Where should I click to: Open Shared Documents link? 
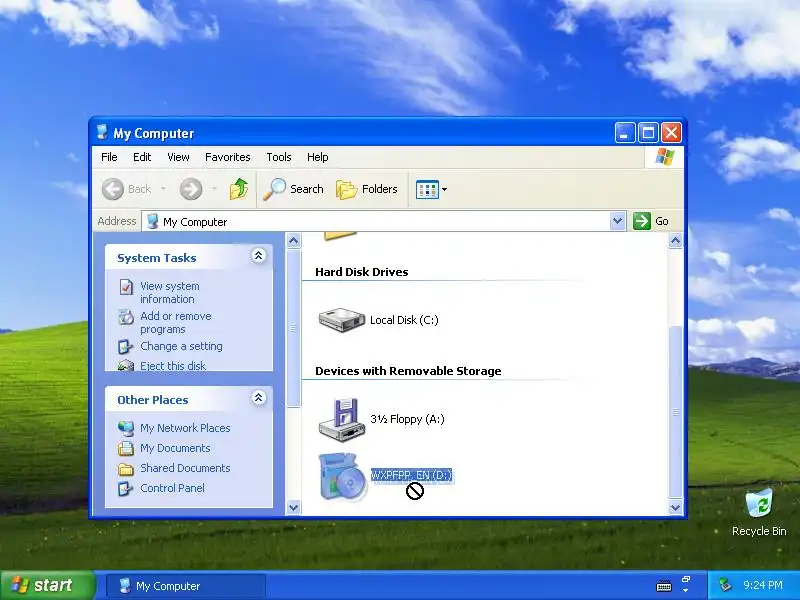185,468
